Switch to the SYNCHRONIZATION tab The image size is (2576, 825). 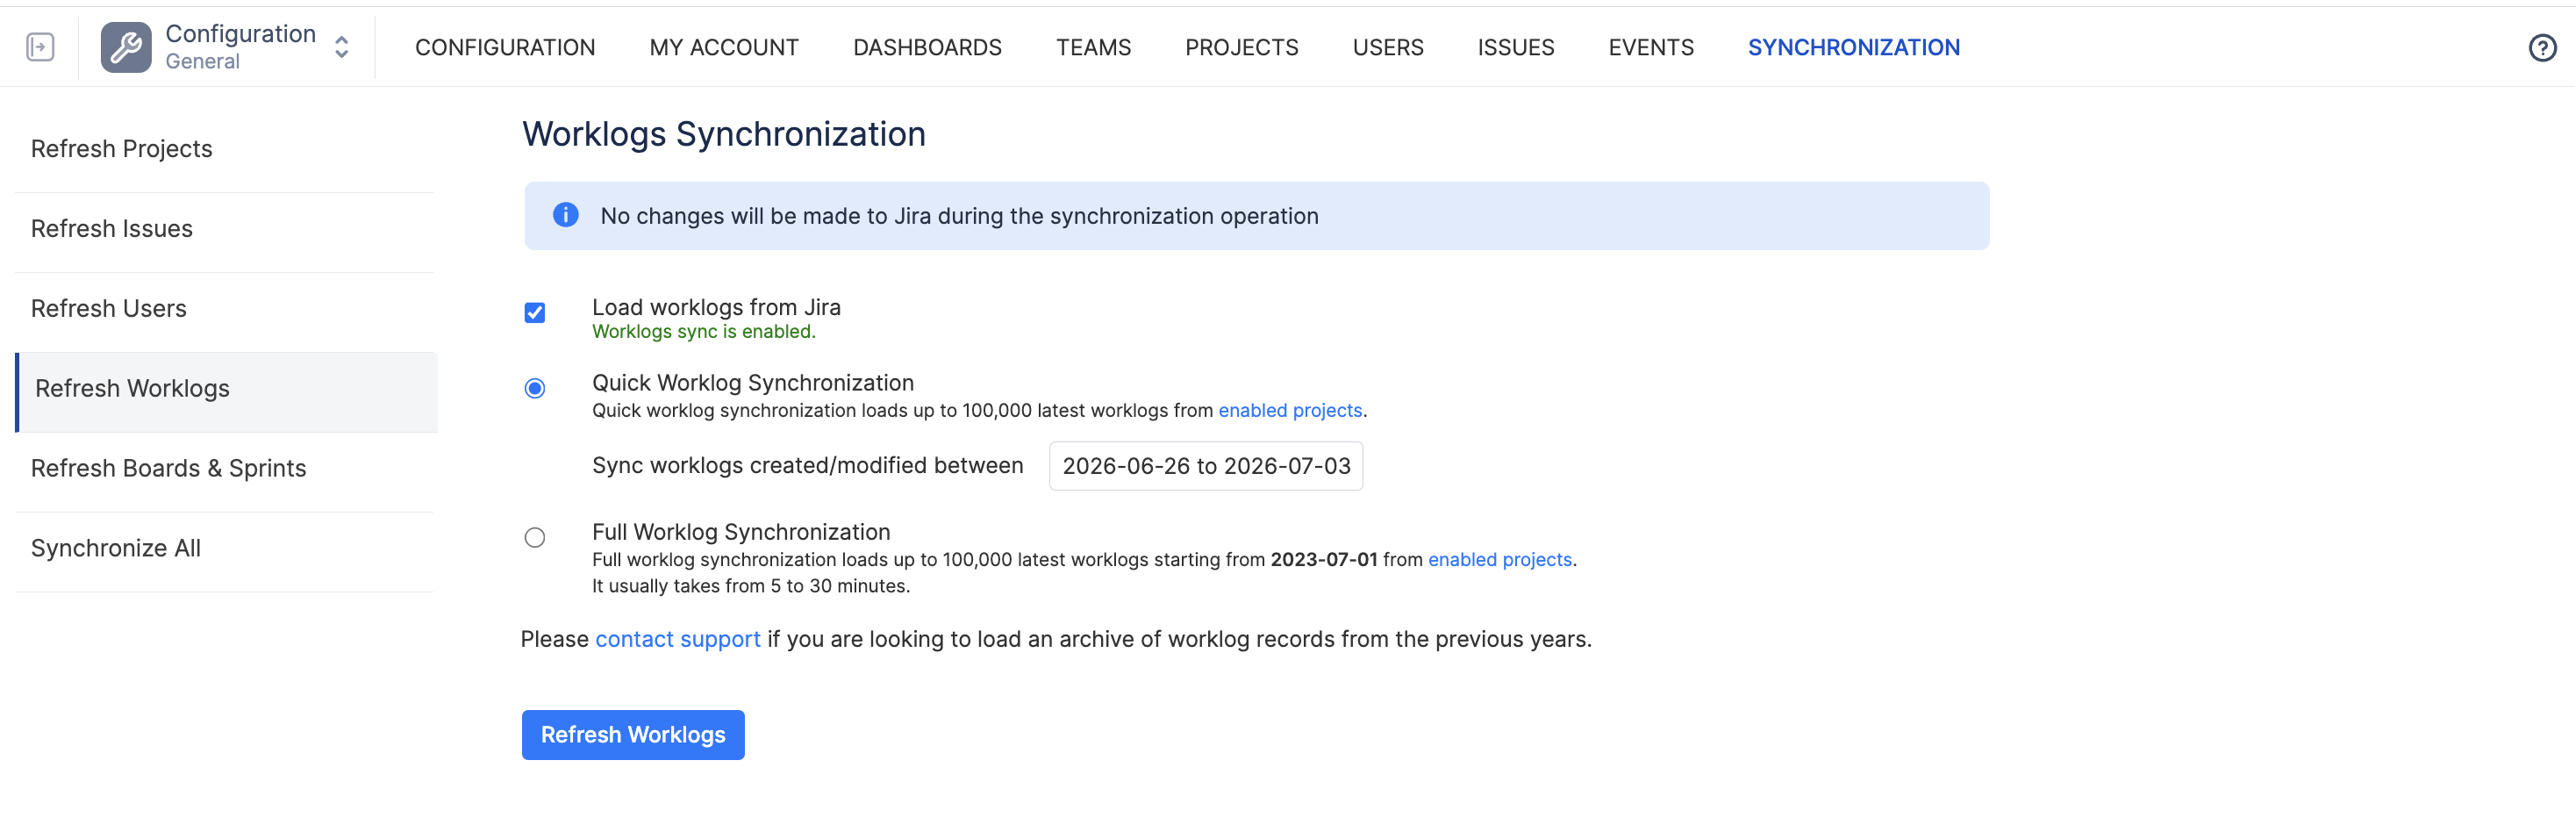(1853, 47)
